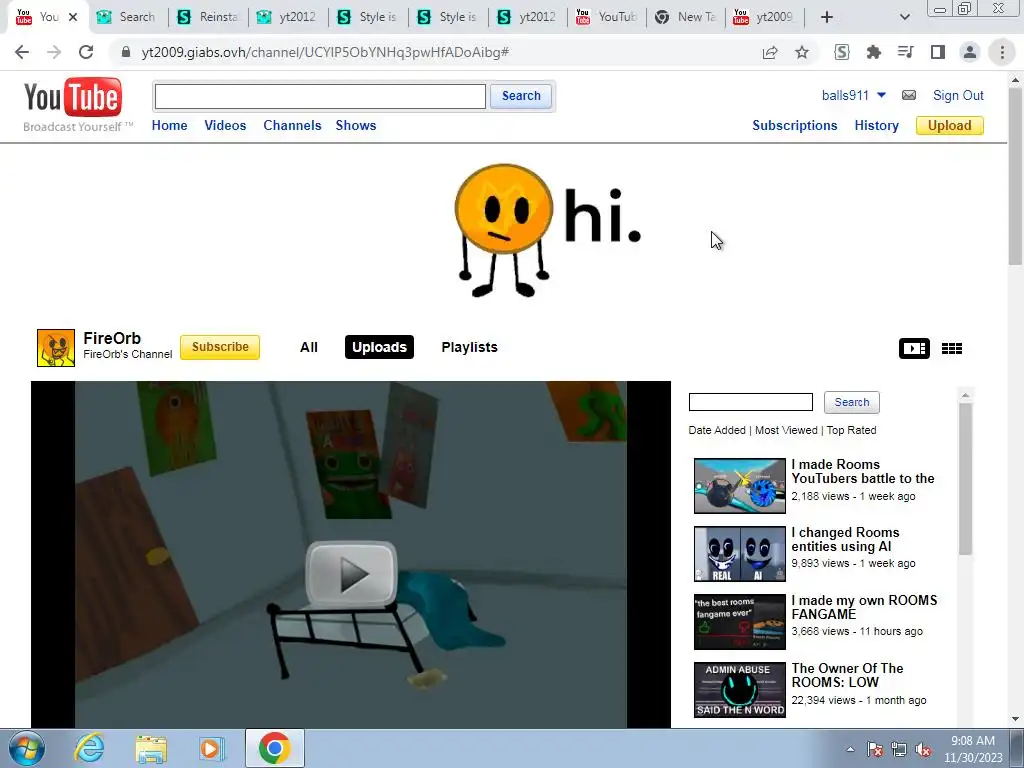
Task: Open Home in YouTube navigation
Action: tap(169, 125)
